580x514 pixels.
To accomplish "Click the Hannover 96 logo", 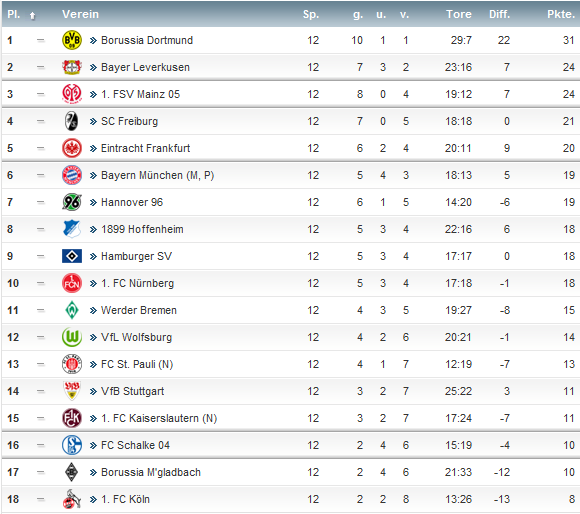I will [72, 202].
